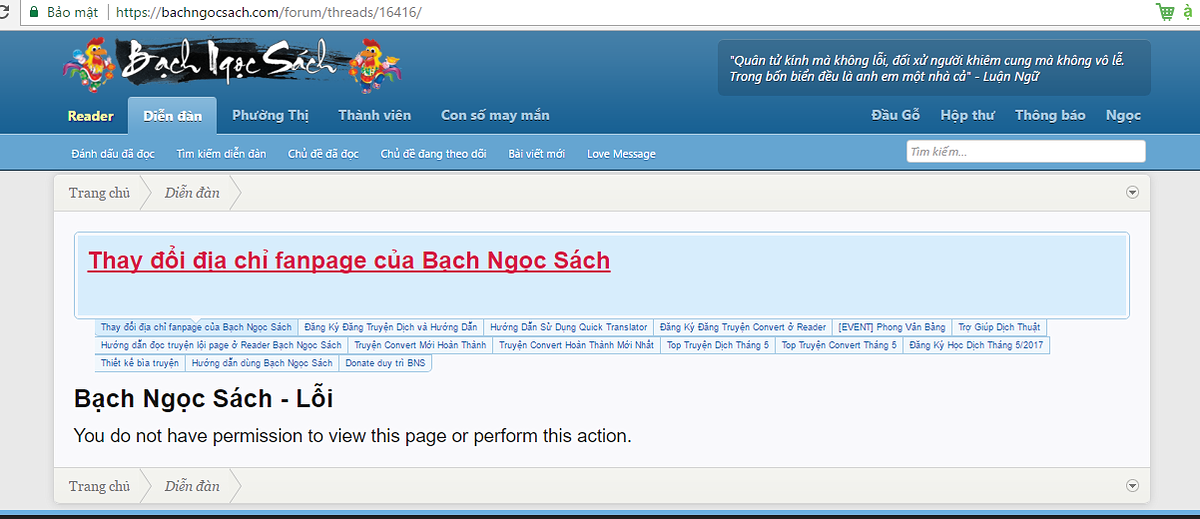The image size is (1200, 519).
Task: Expand the top breadcrumb quick-navigation arrow
Action: [x=1132, y=193]
